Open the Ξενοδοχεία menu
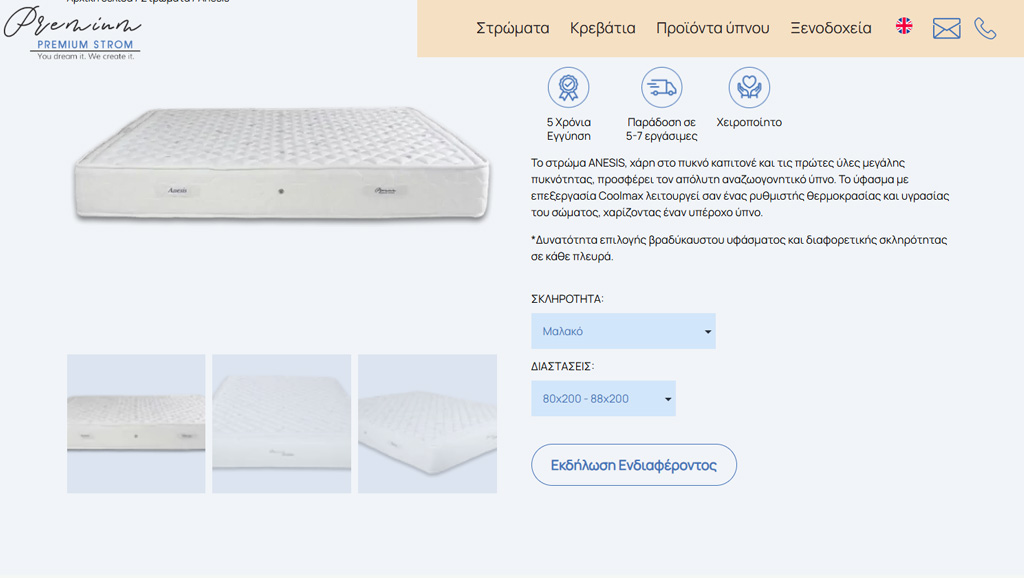Screen dimensions: 1024x578 coord(831,28)
